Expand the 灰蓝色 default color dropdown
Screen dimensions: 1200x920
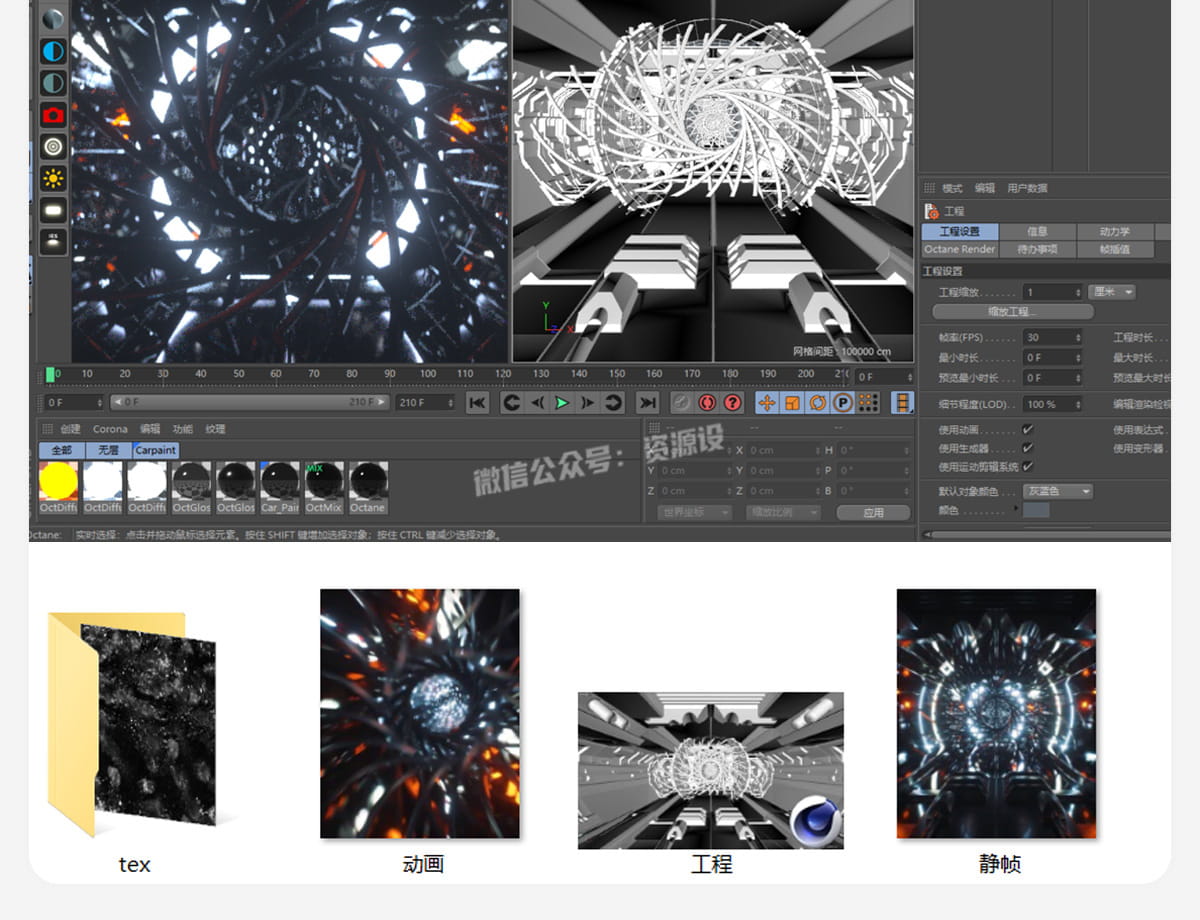click(x=1057, y=491)
